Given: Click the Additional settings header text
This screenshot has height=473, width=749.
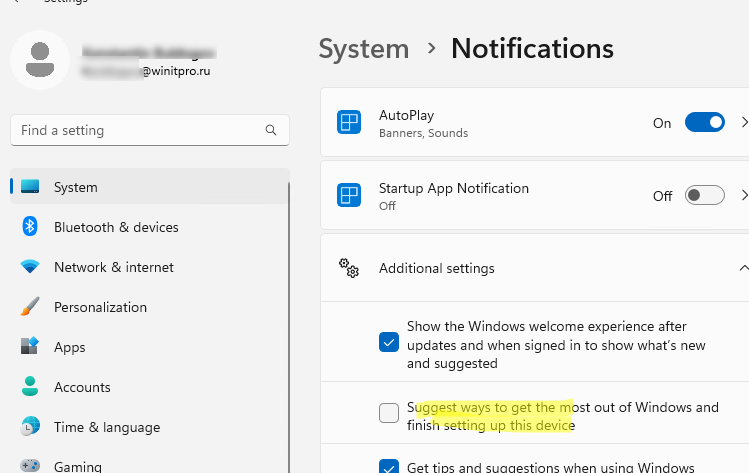Looking at the screenshot, I should (x=437, y=269).
